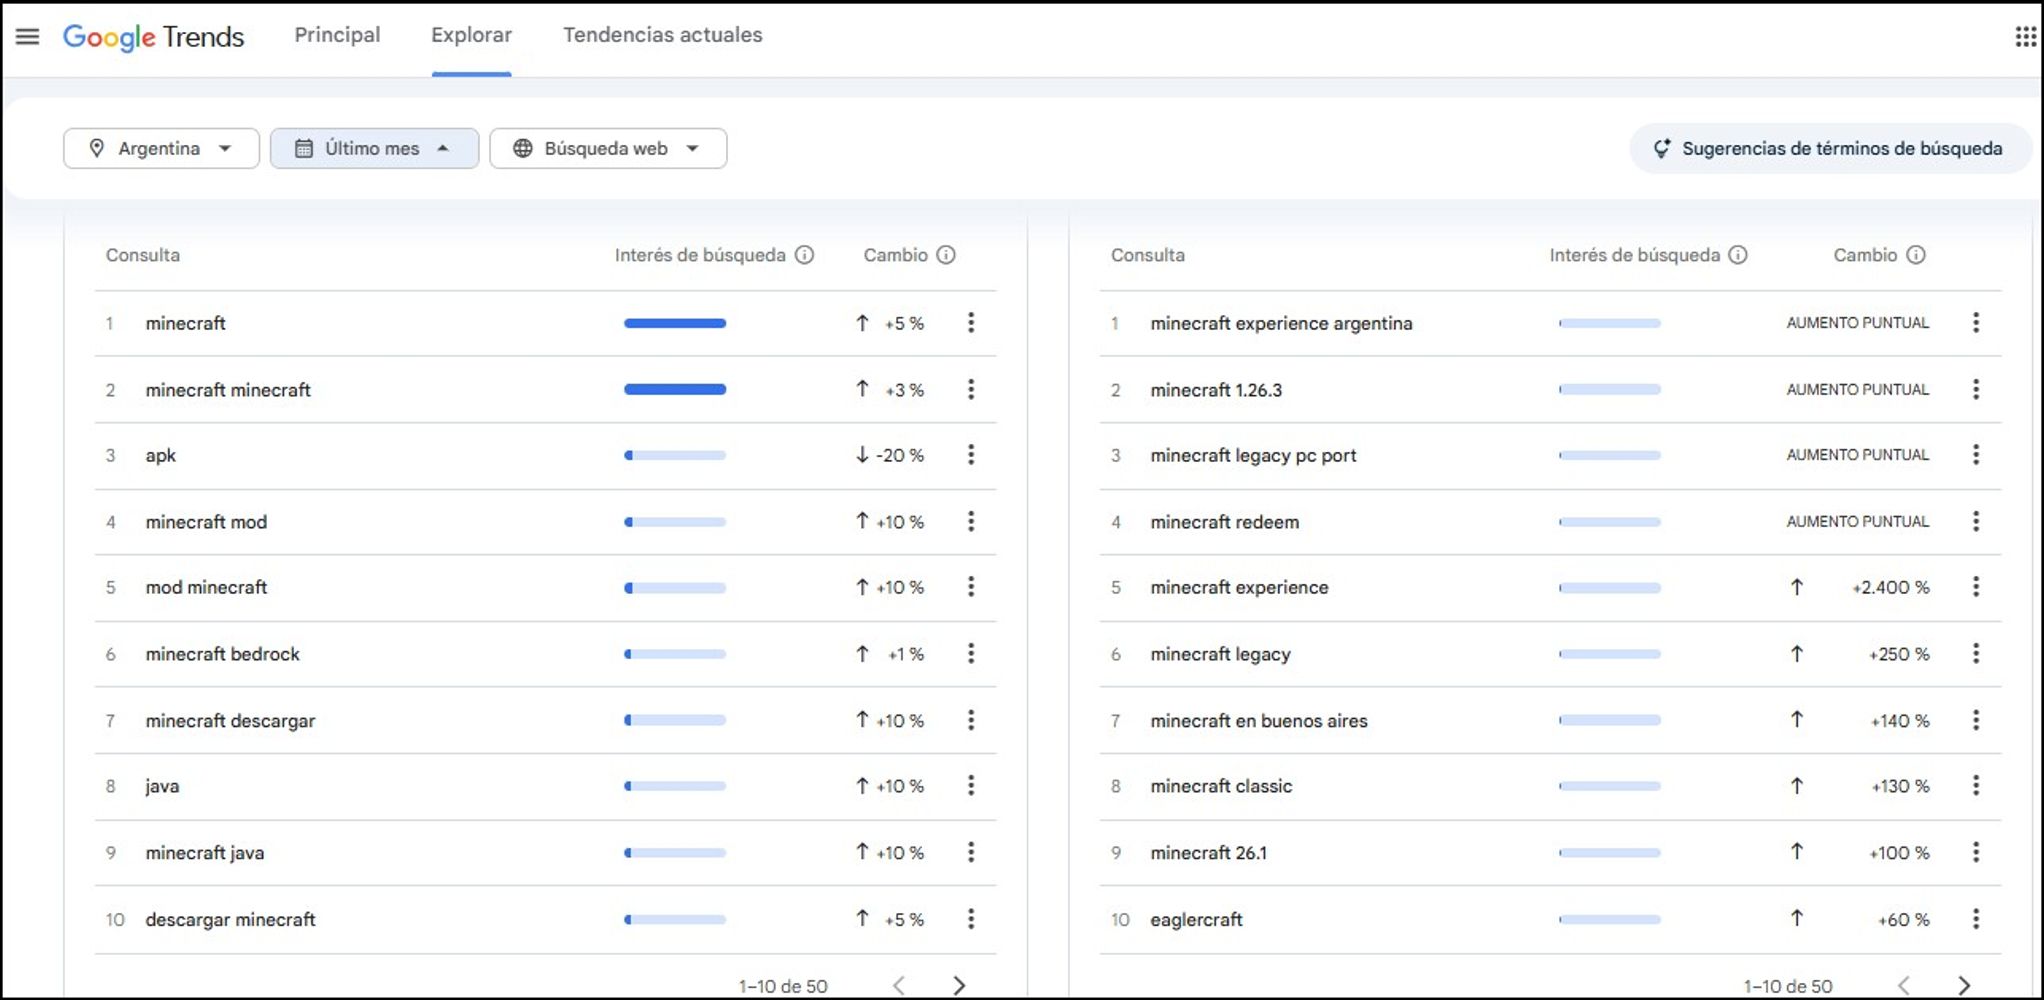Click the left Consulta column header
This screenshot has width=2044, height=1000.
[143, 255]
